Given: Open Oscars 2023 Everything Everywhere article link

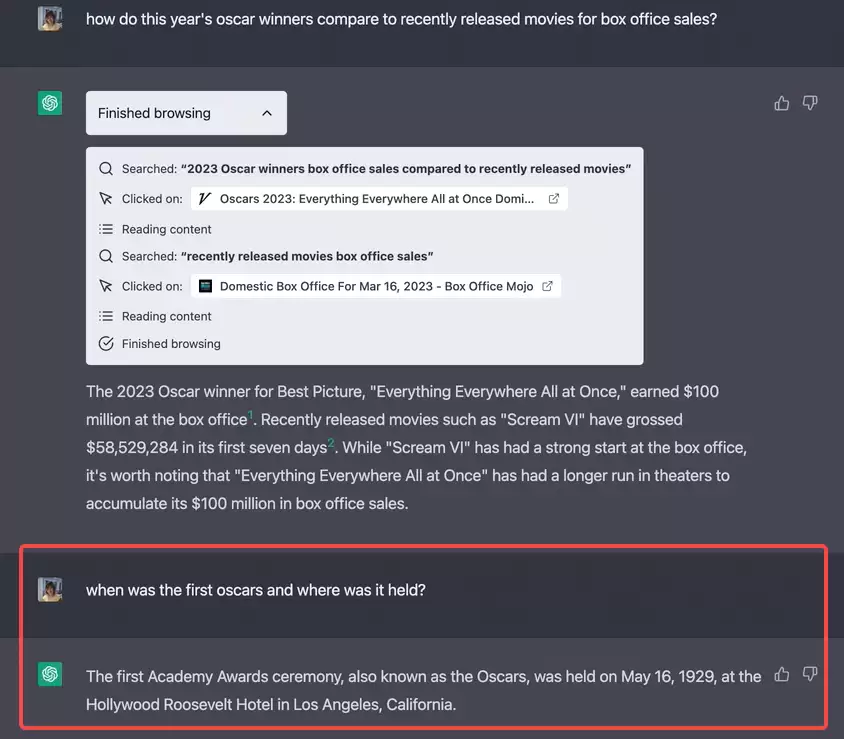Looking at the screenshot, I should pos(379,199).
